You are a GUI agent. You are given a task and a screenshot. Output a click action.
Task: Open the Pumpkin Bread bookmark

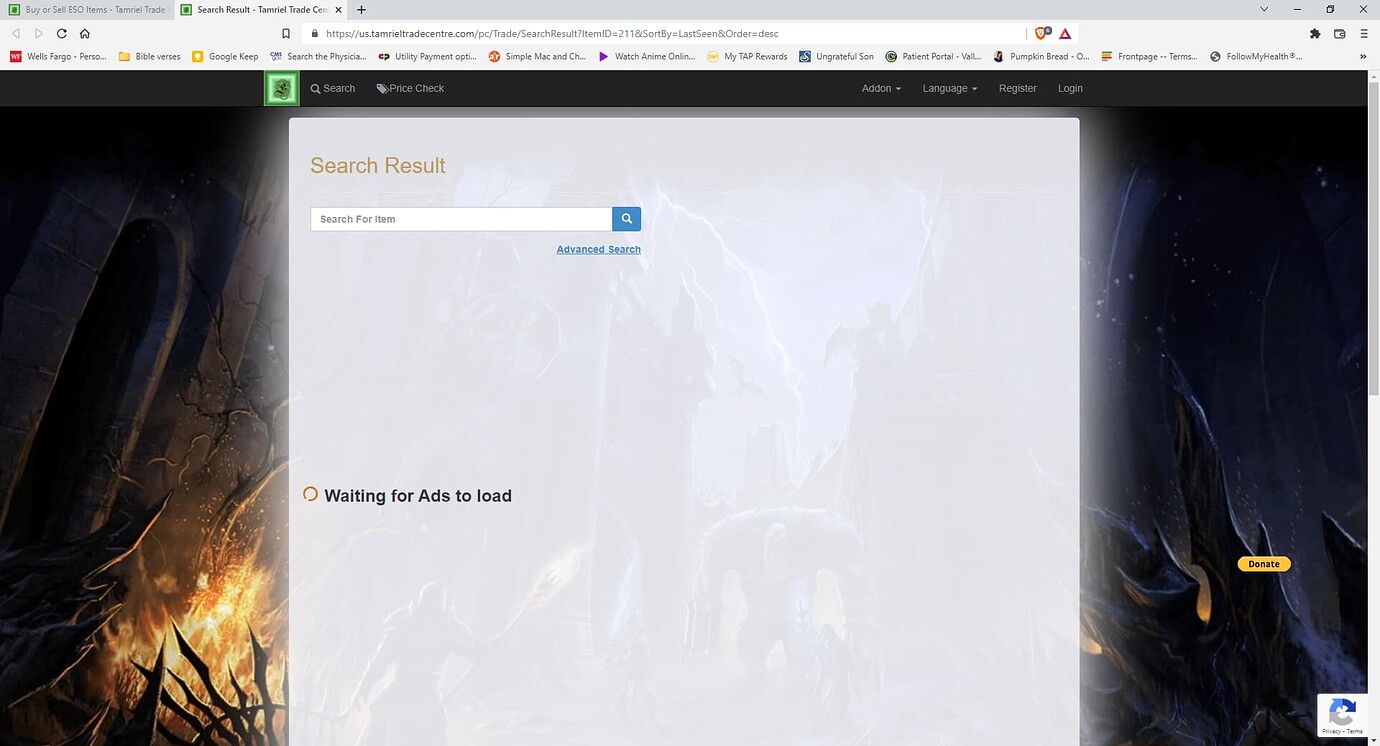(1041, 57)
